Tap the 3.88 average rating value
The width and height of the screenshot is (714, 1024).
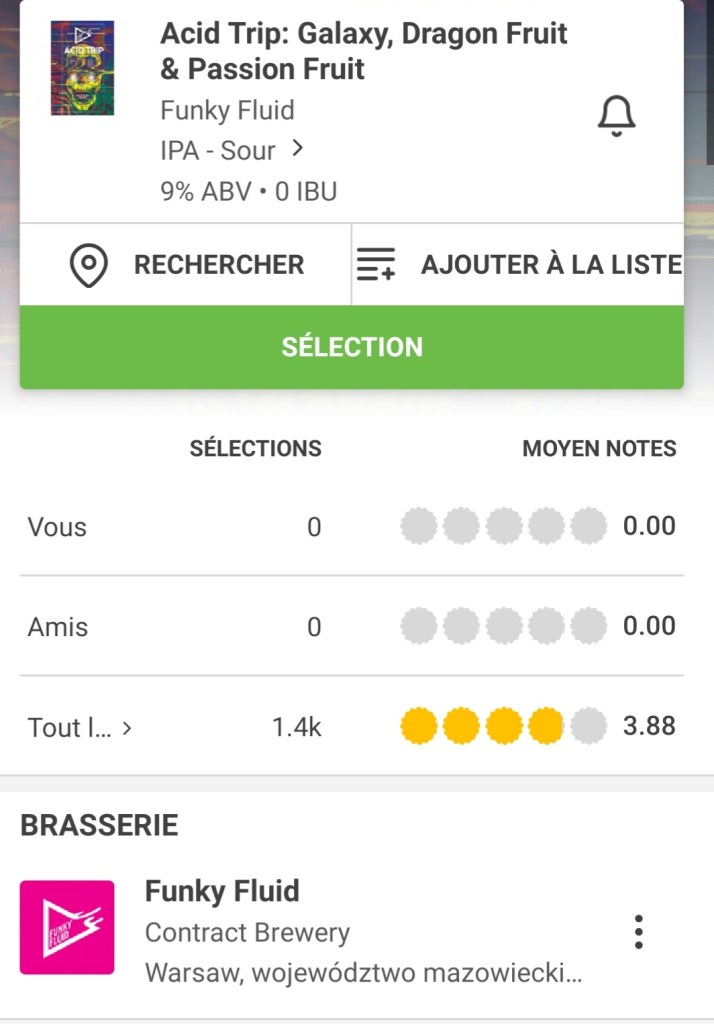click(649, 726)
